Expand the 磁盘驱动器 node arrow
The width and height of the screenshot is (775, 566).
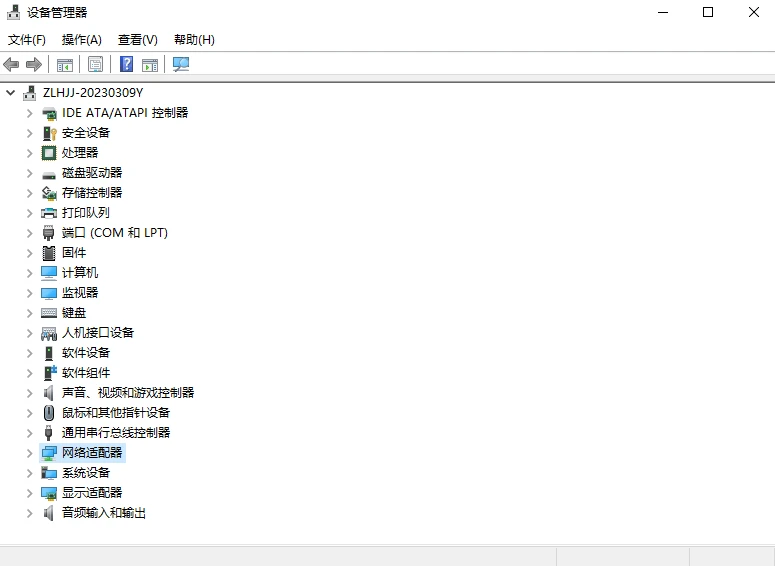coord(30,173)
